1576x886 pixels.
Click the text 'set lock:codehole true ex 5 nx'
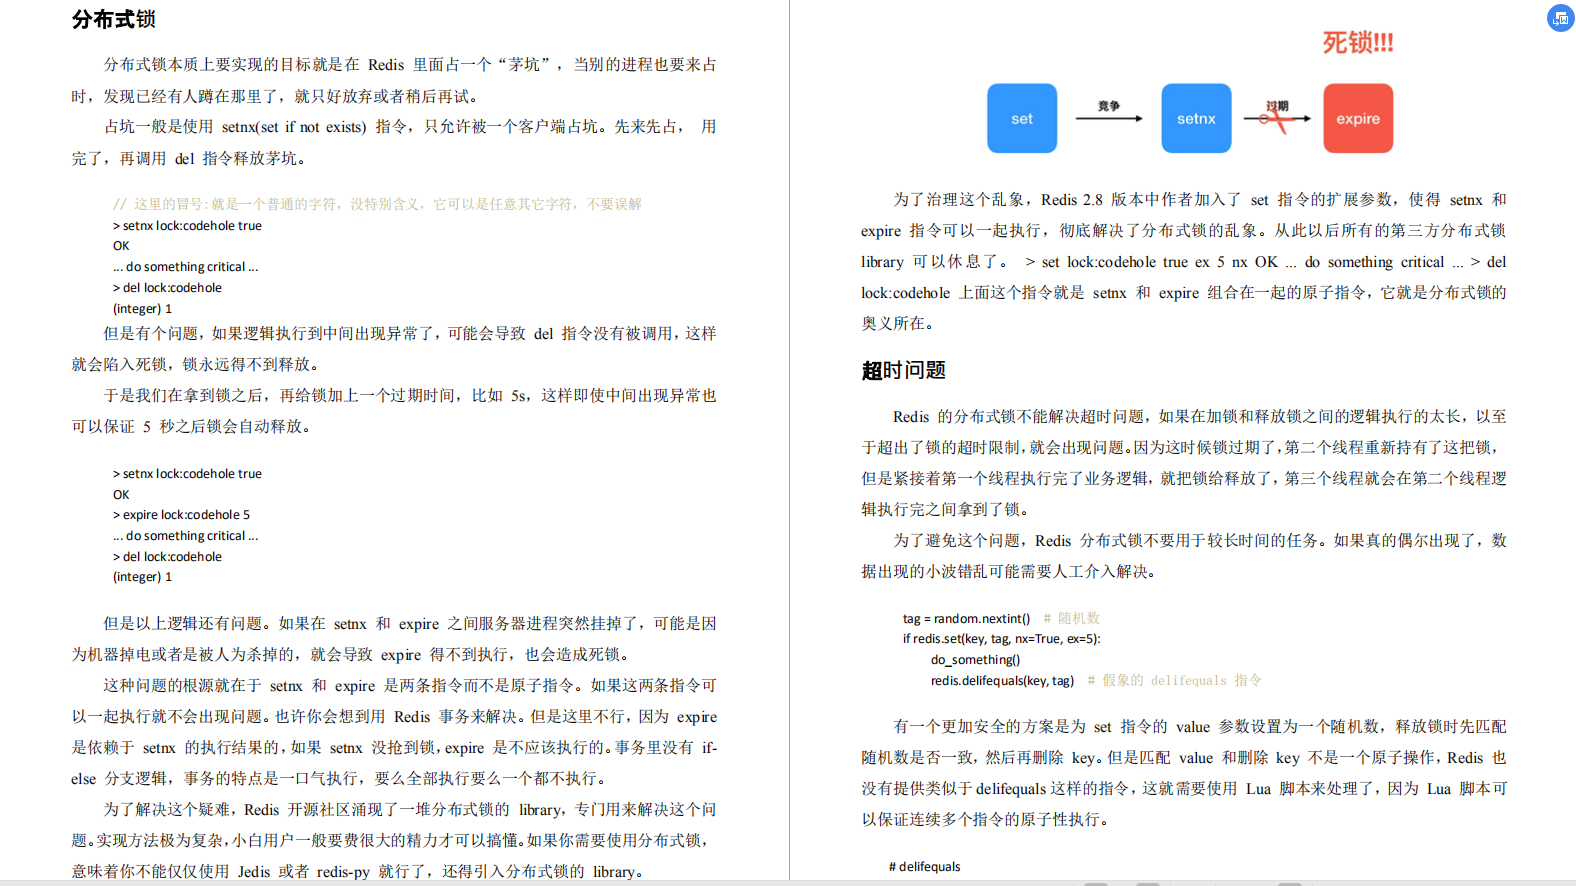1144,262
